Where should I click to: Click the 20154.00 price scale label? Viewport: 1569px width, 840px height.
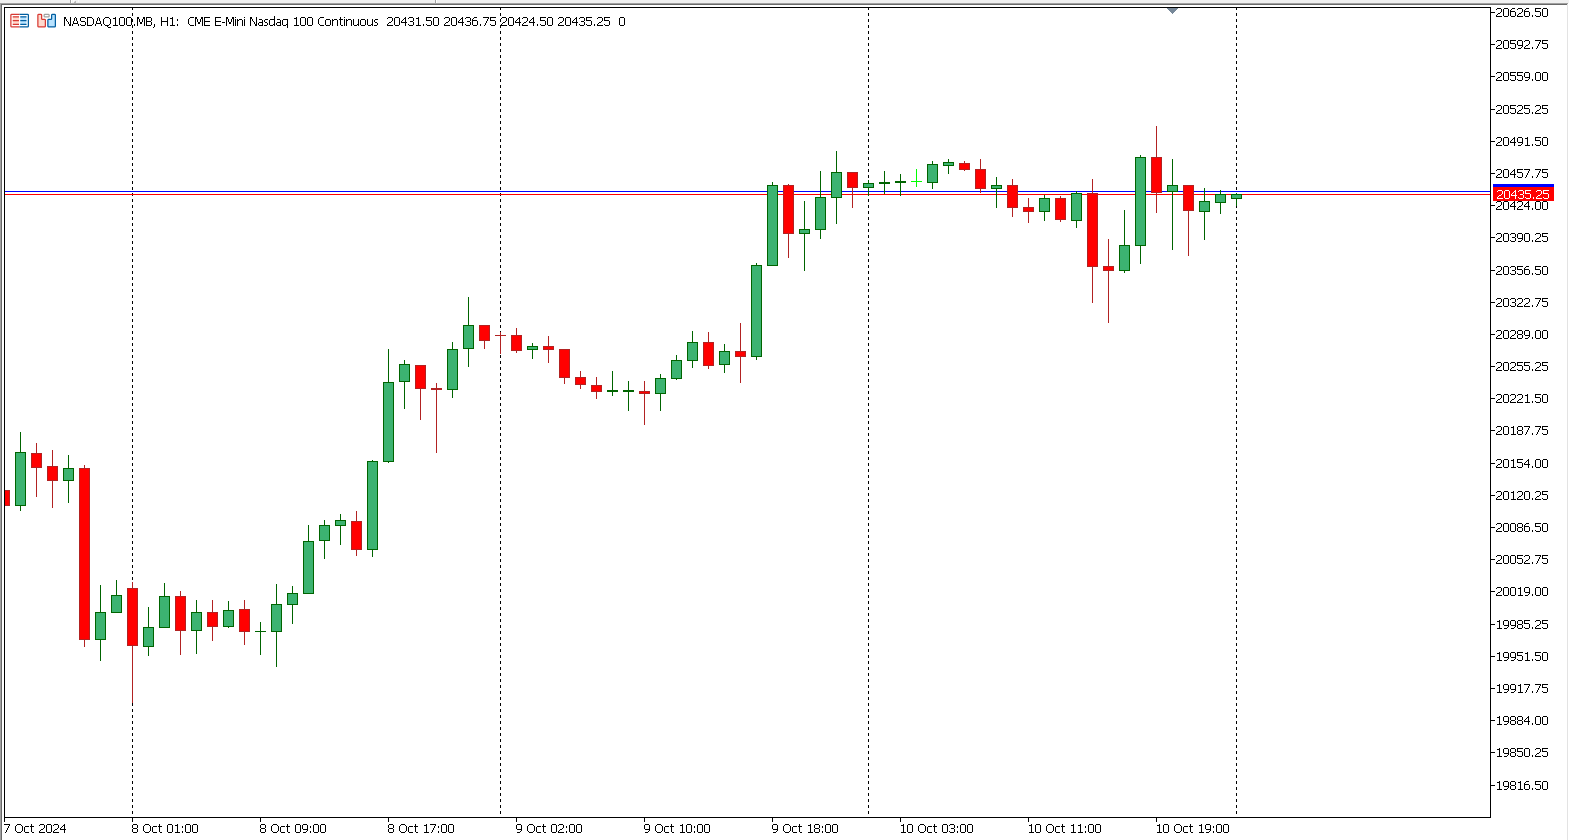click(1521, 463)
